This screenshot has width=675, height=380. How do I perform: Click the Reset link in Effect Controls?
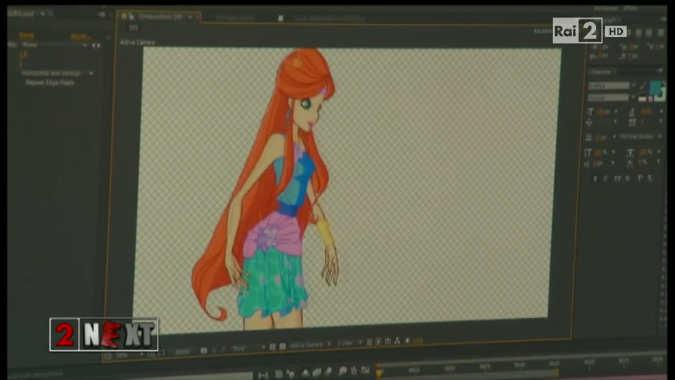(27, 35)
